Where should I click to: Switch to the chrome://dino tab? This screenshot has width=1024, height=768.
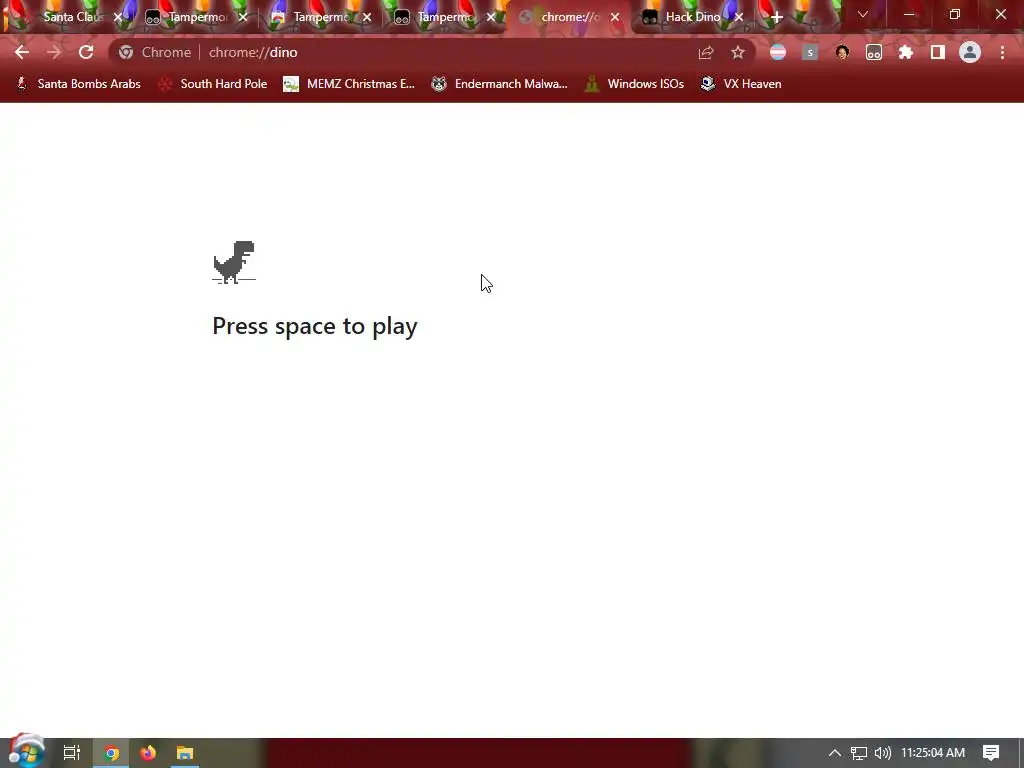click(568, 17)
